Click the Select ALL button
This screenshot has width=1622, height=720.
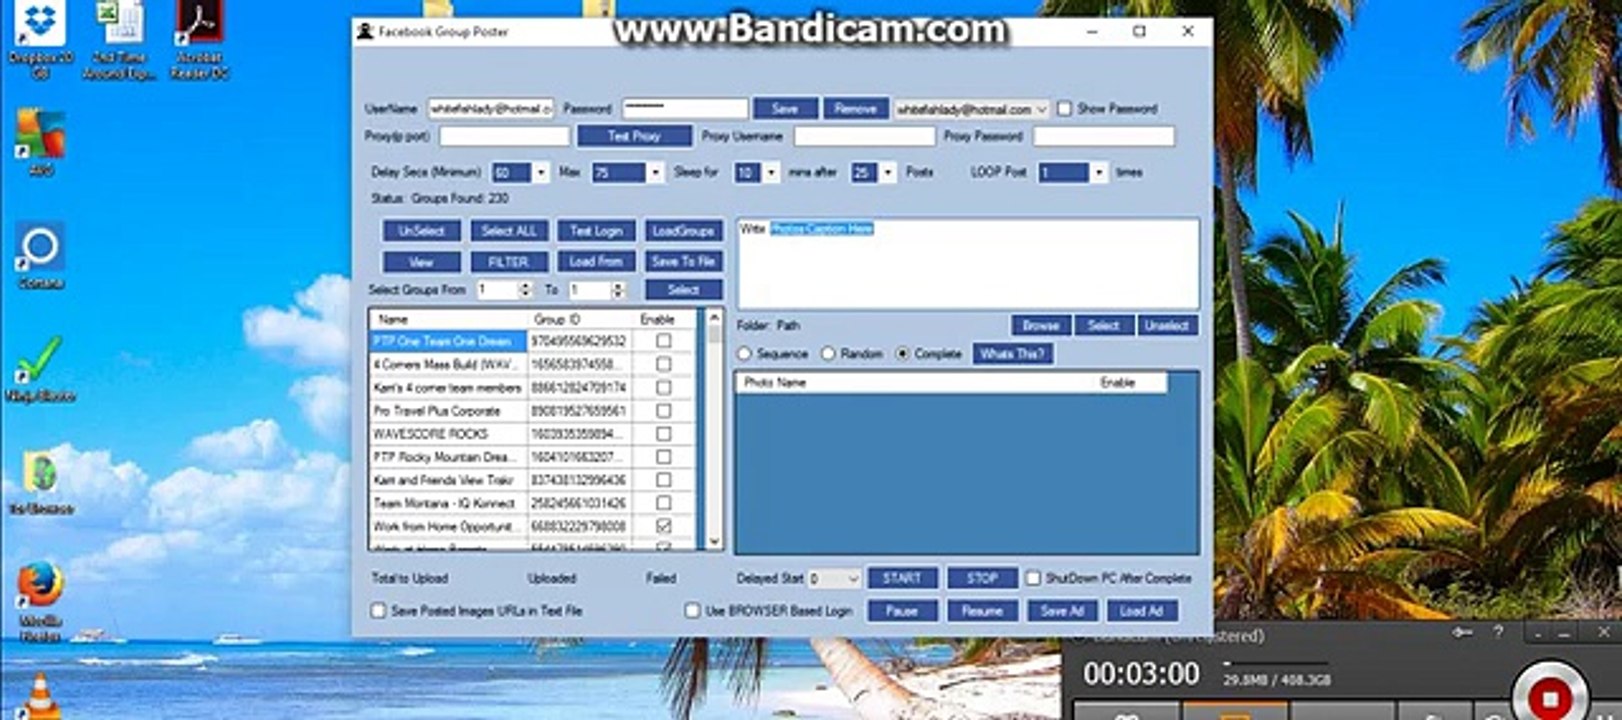509,231
